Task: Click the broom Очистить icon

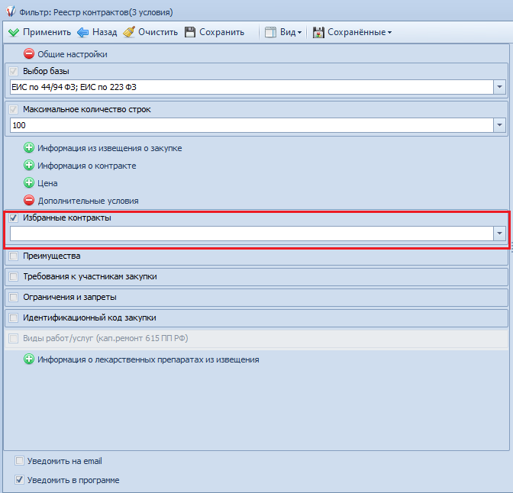Action: [129, 32]
